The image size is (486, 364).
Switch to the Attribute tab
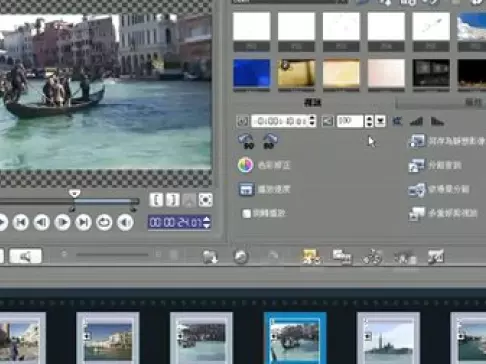click(473, 102)
